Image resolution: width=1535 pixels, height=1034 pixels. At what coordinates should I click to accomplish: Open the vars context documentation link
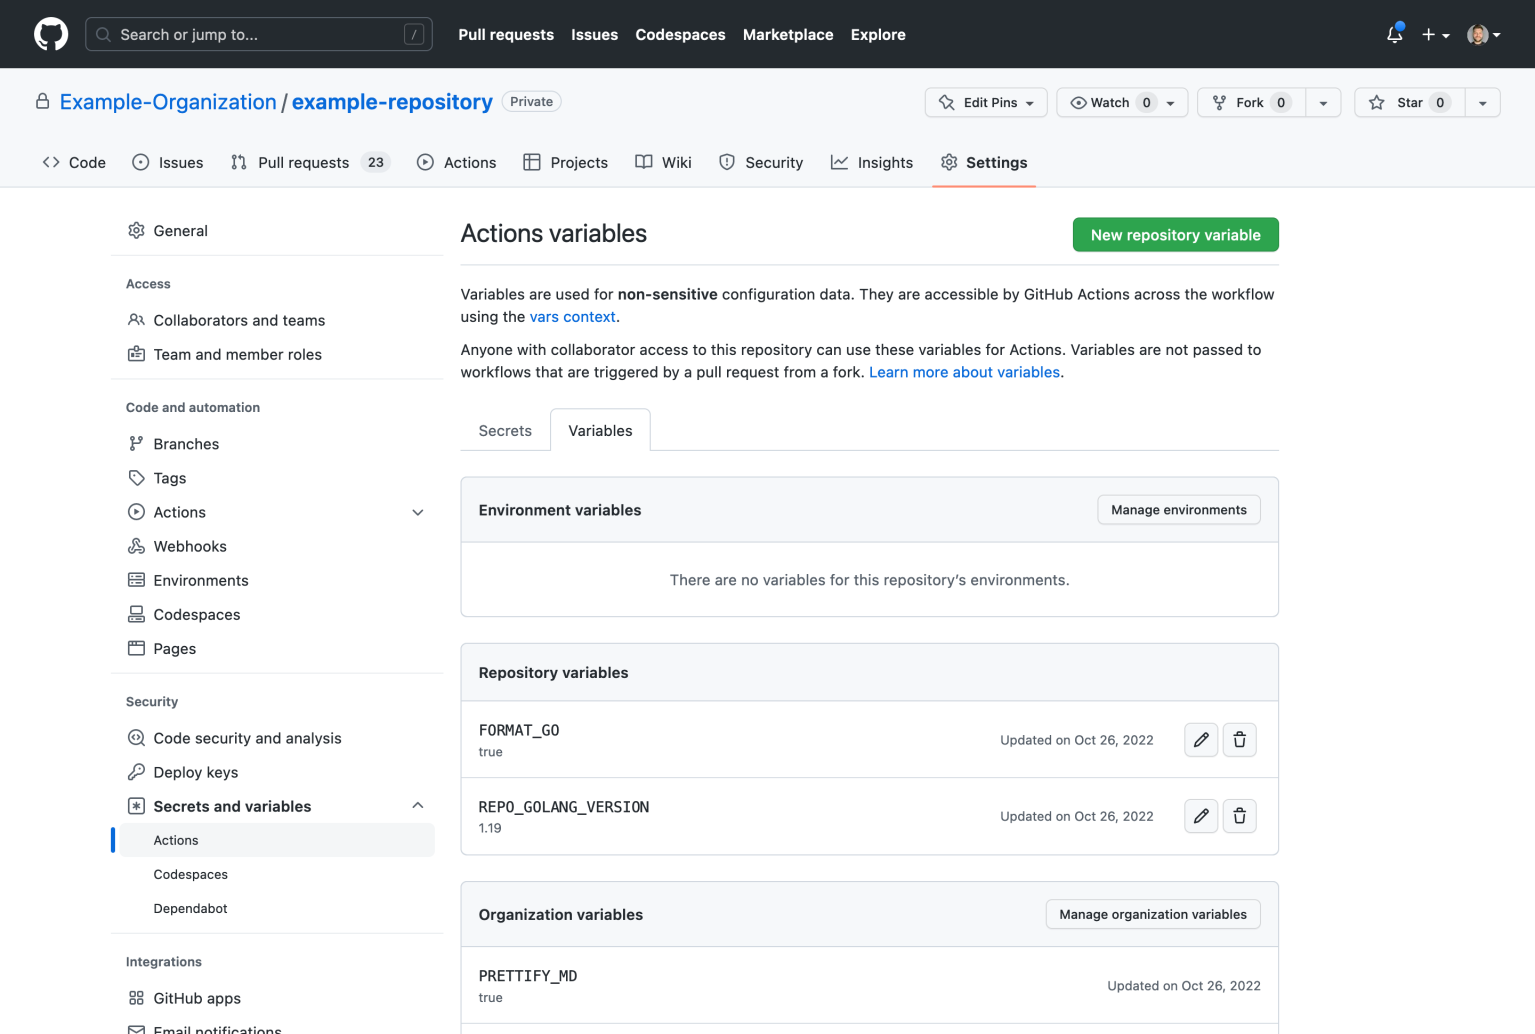point(572,316)
